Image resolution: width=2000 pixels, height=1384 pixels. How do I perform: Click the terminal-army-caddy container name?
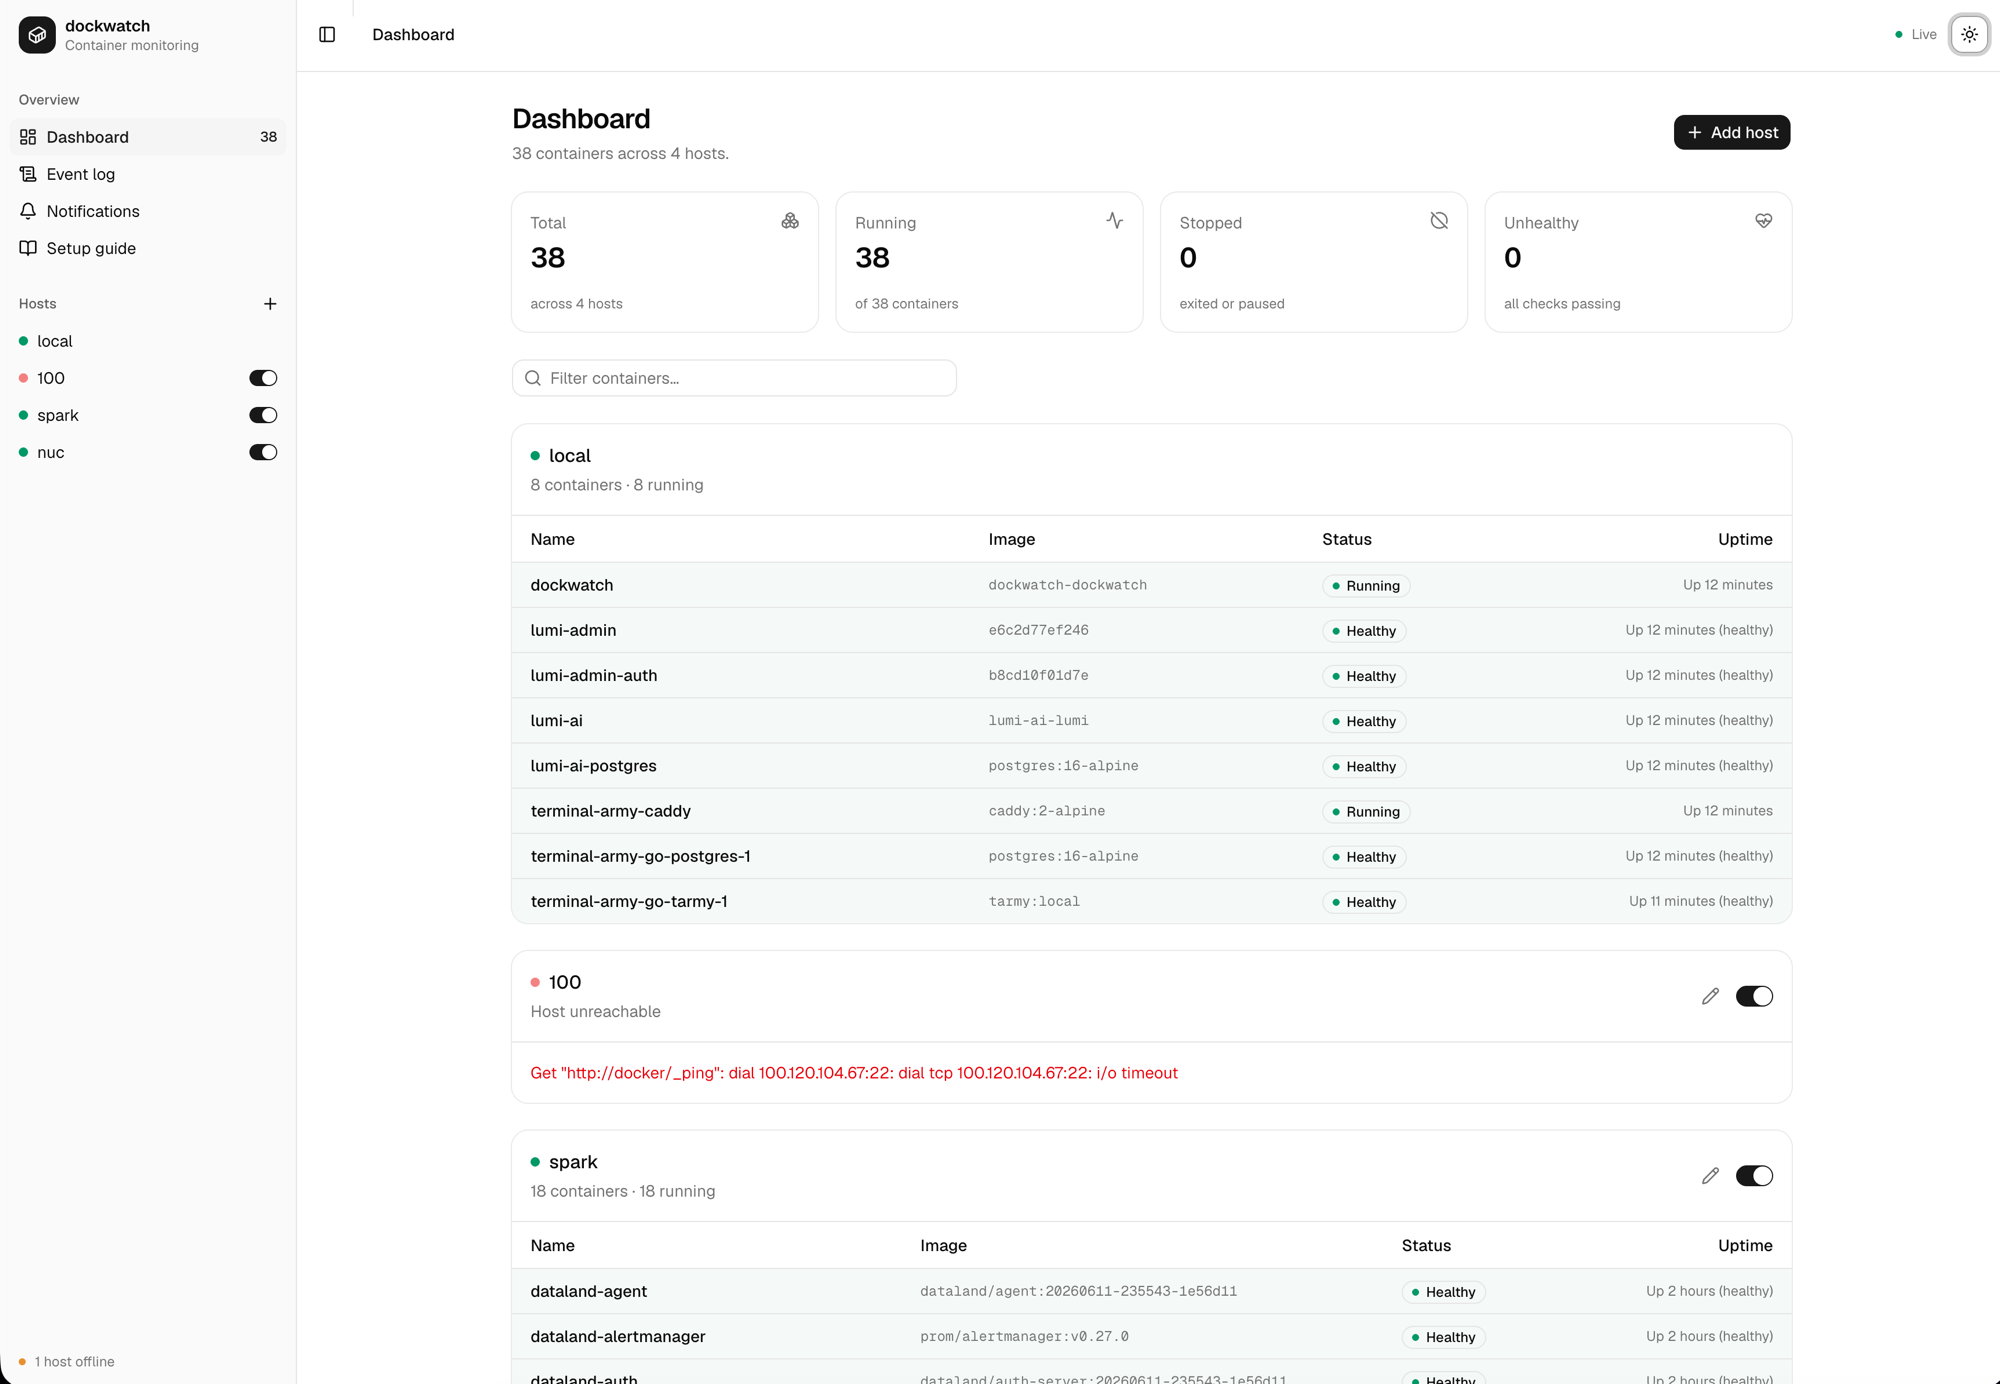(x=611, y=811)
